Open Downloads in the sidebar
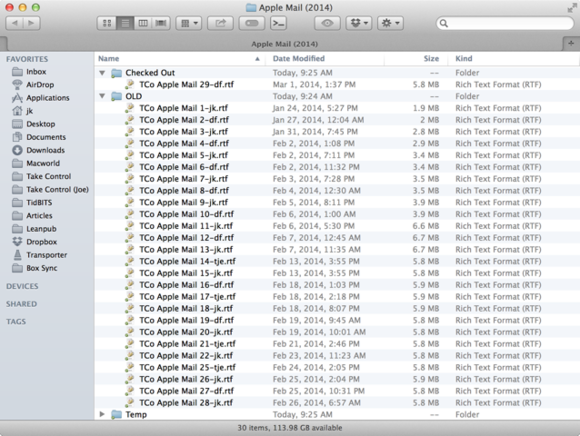This screenshot has width=580, height=436. 45,150
